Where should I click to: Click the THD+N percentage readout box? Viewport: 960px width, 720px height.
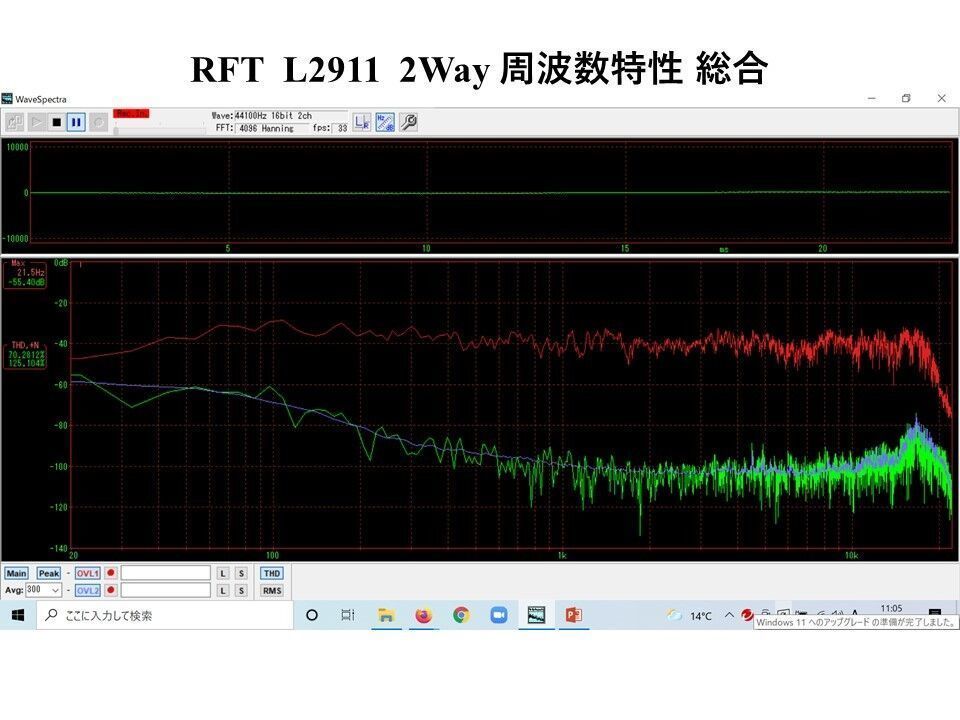click(x=25, y=355)
